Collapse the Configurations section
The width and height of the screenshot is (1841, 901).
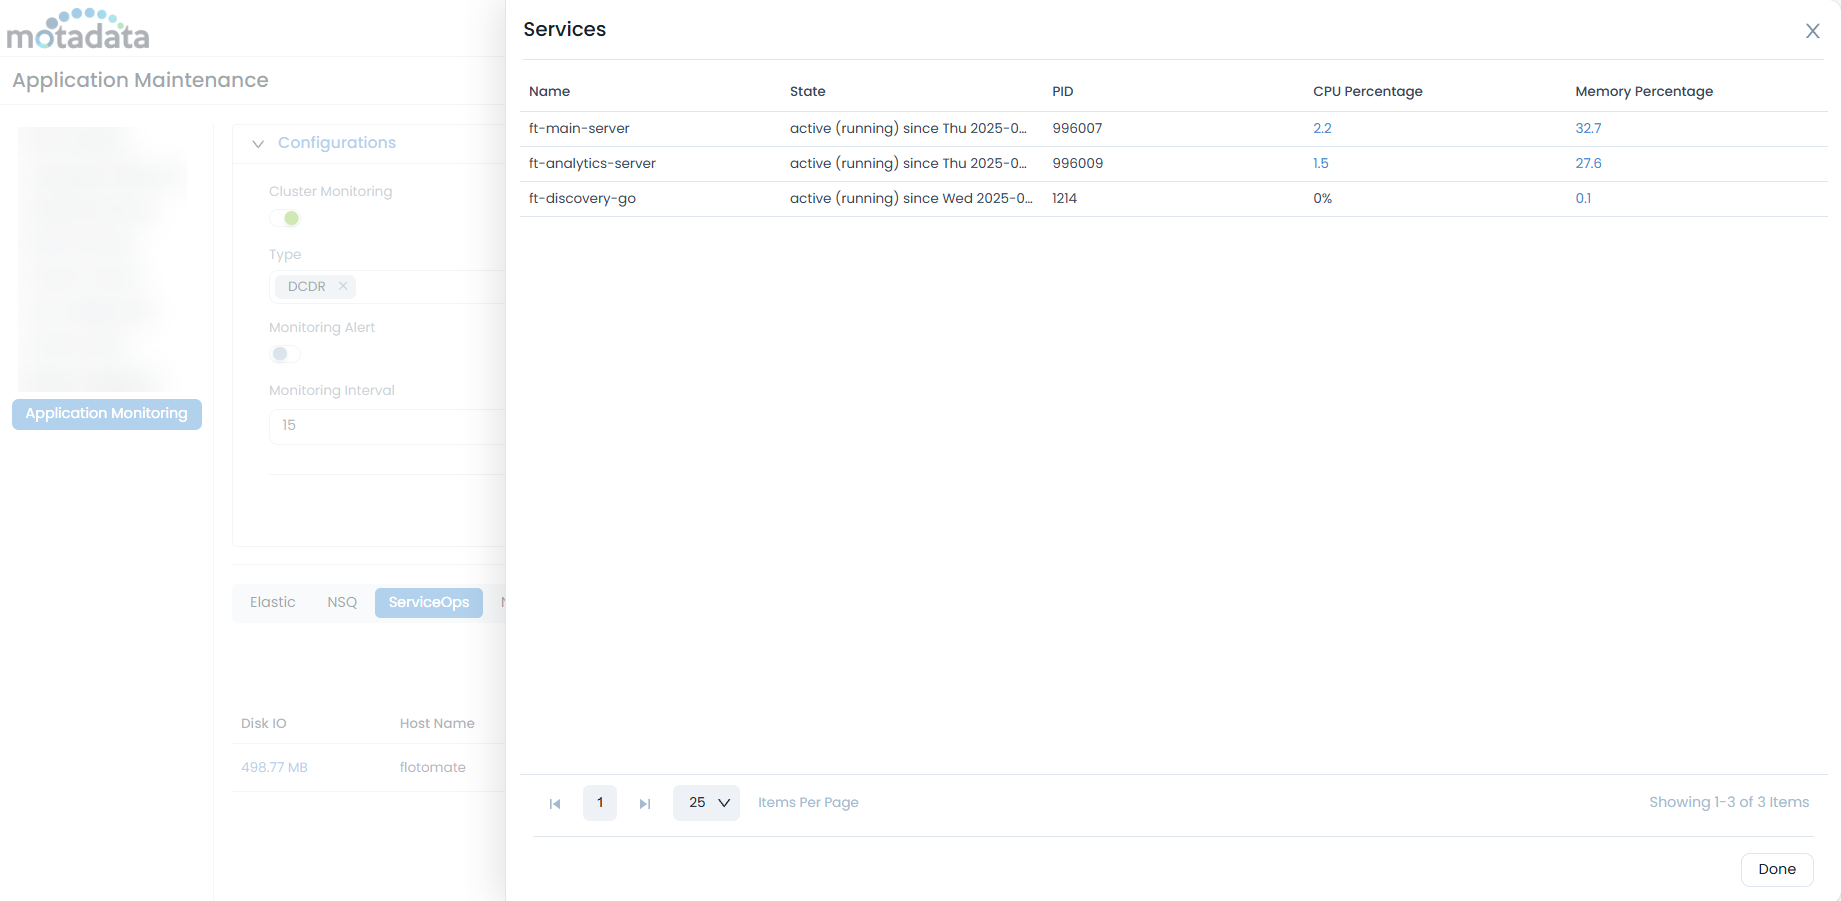click(x=258, y=143)
